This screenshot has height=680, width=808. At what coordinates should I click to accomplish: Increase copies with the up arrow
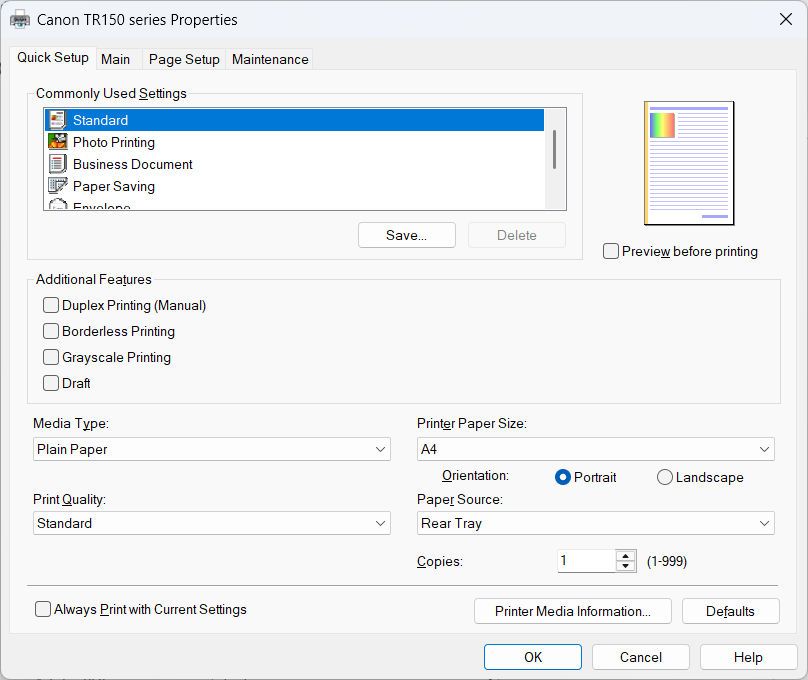pyautogui.click(x=626, y=556)
